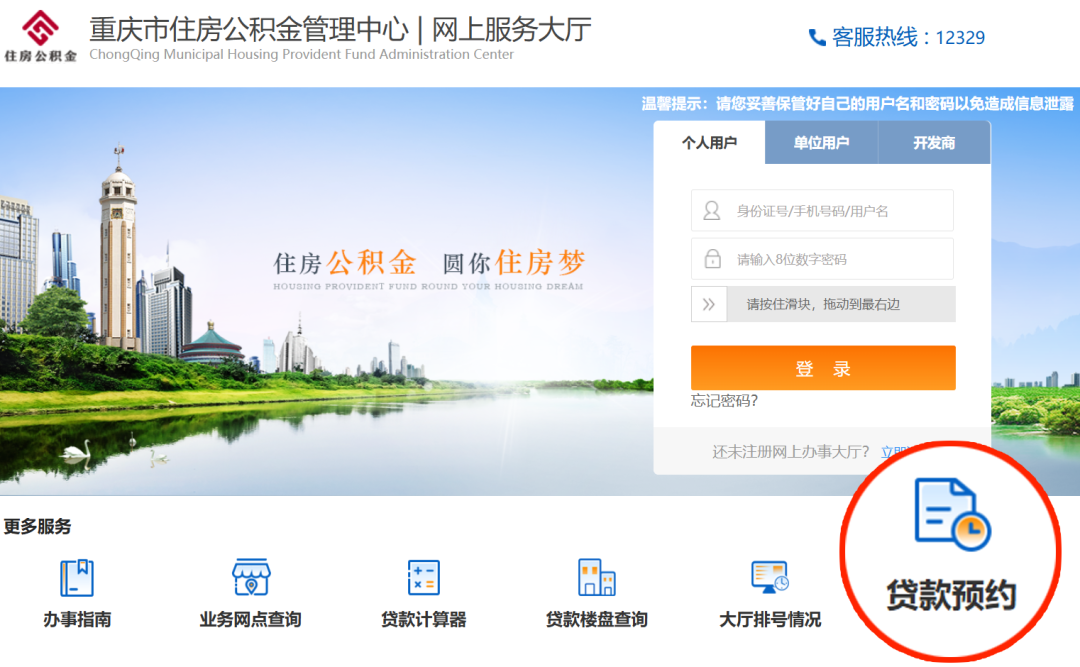This screenshot has width=1080, height=667.
Task: Switch to the 单位用户 tab
Action: click(822, 142)
